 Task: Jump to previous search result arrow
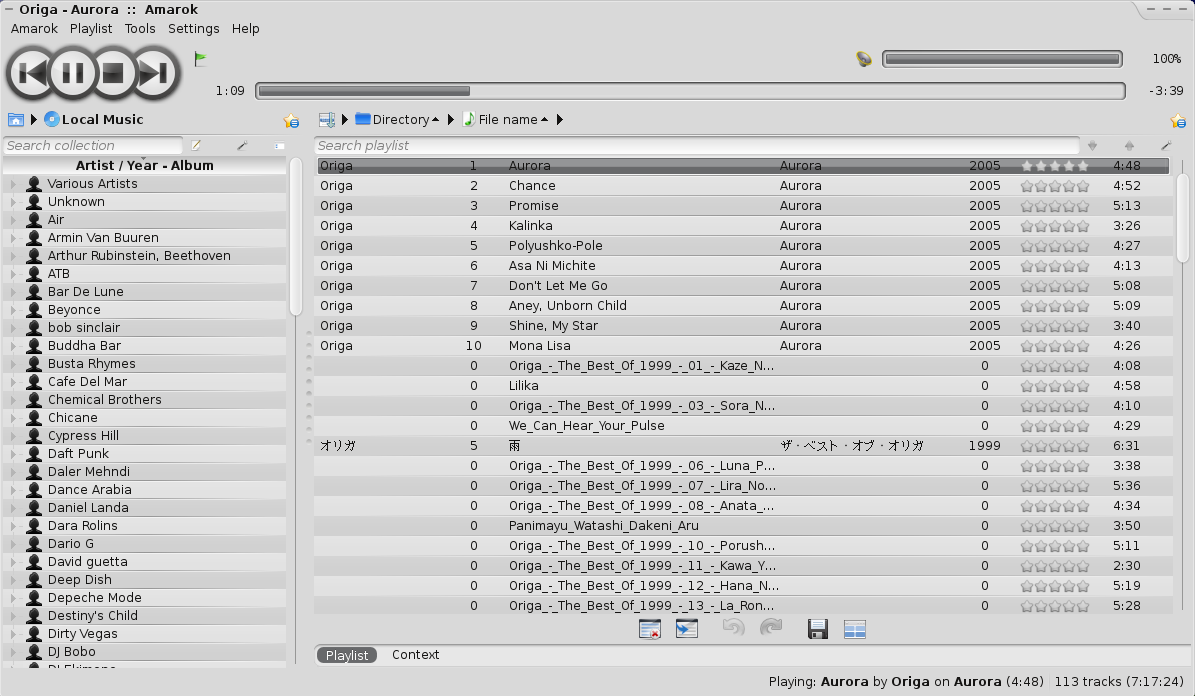tap(1129, 146)
